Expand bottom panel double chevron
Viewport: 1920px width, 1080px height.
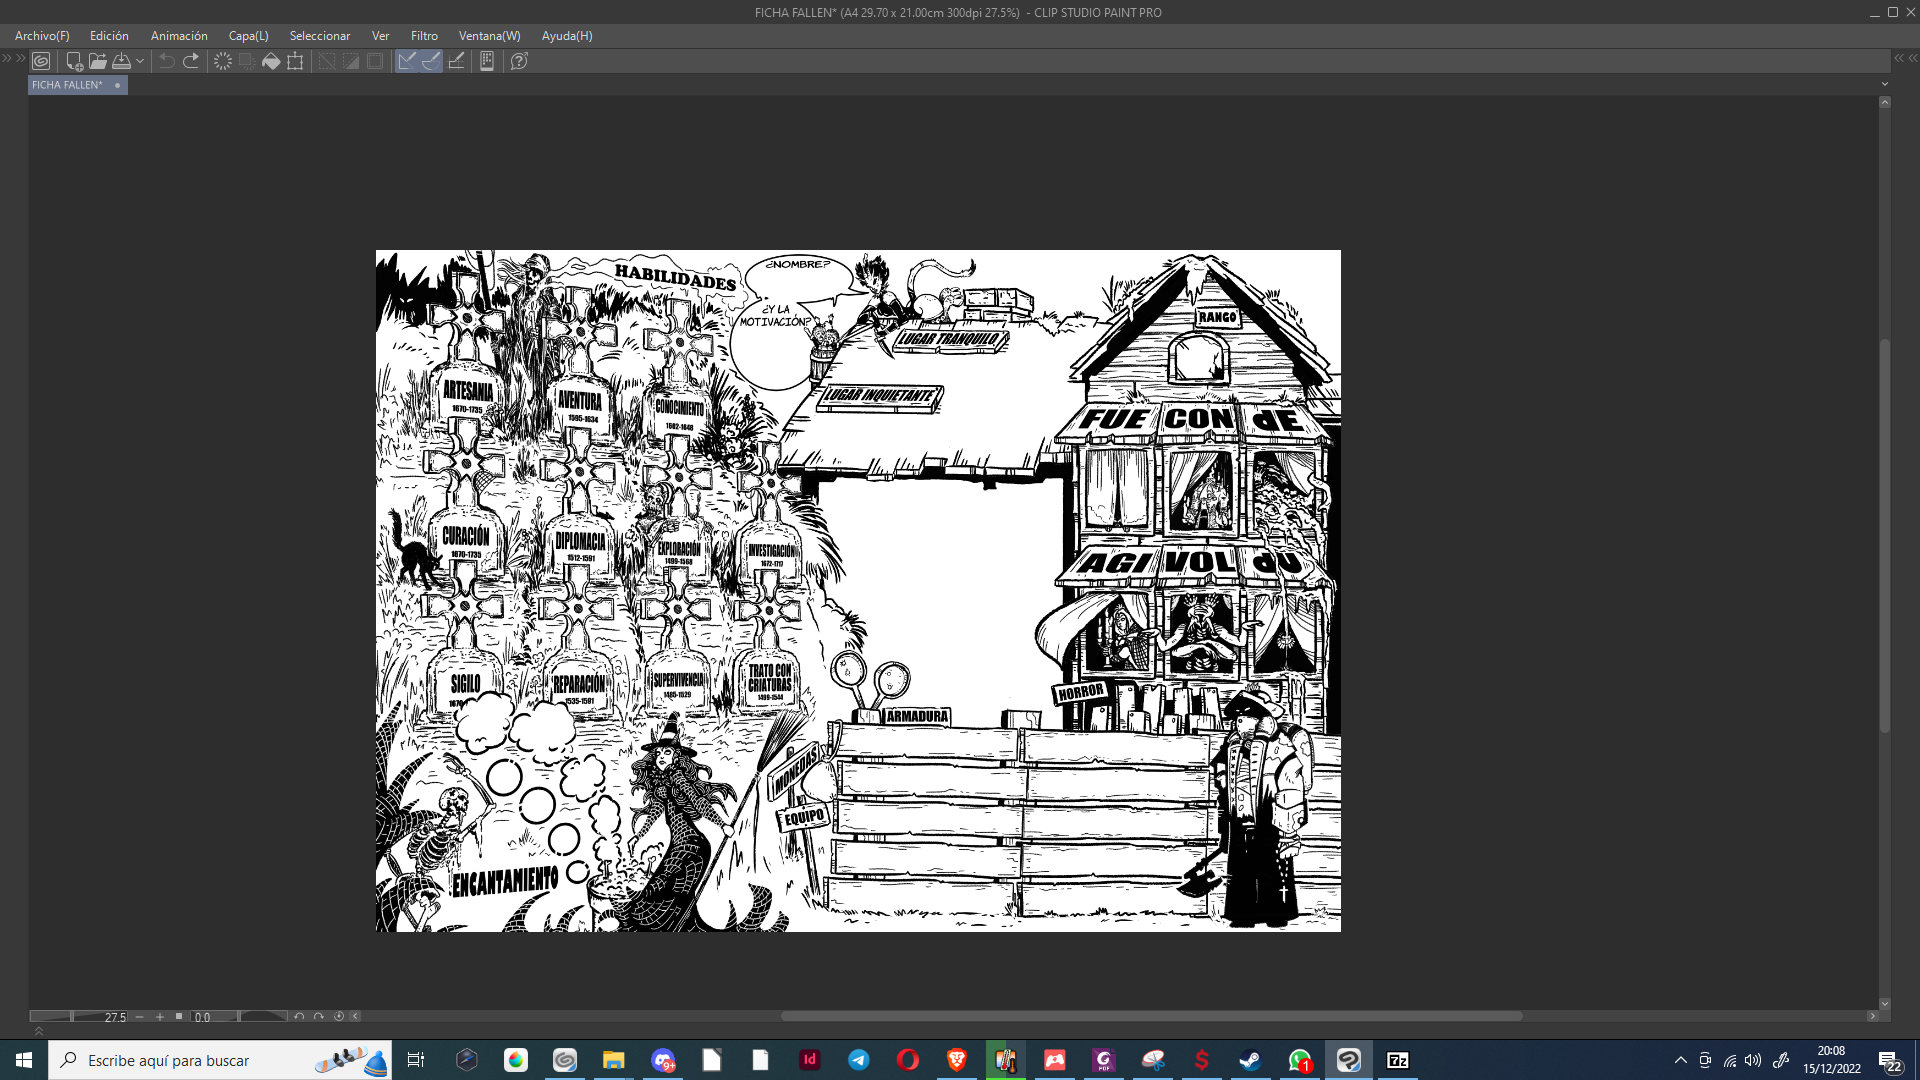[39, 1031]
